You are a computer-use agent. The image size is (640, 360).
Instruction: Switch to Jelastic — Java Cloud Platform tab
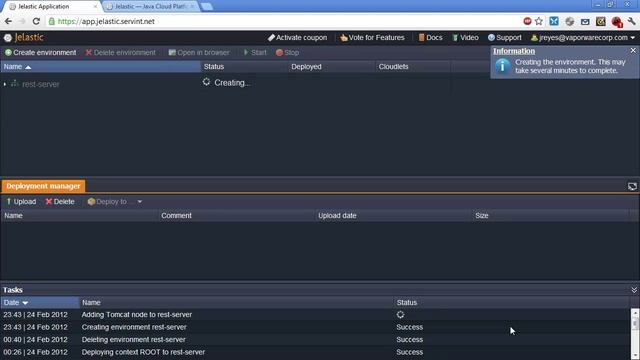point(151,7)
